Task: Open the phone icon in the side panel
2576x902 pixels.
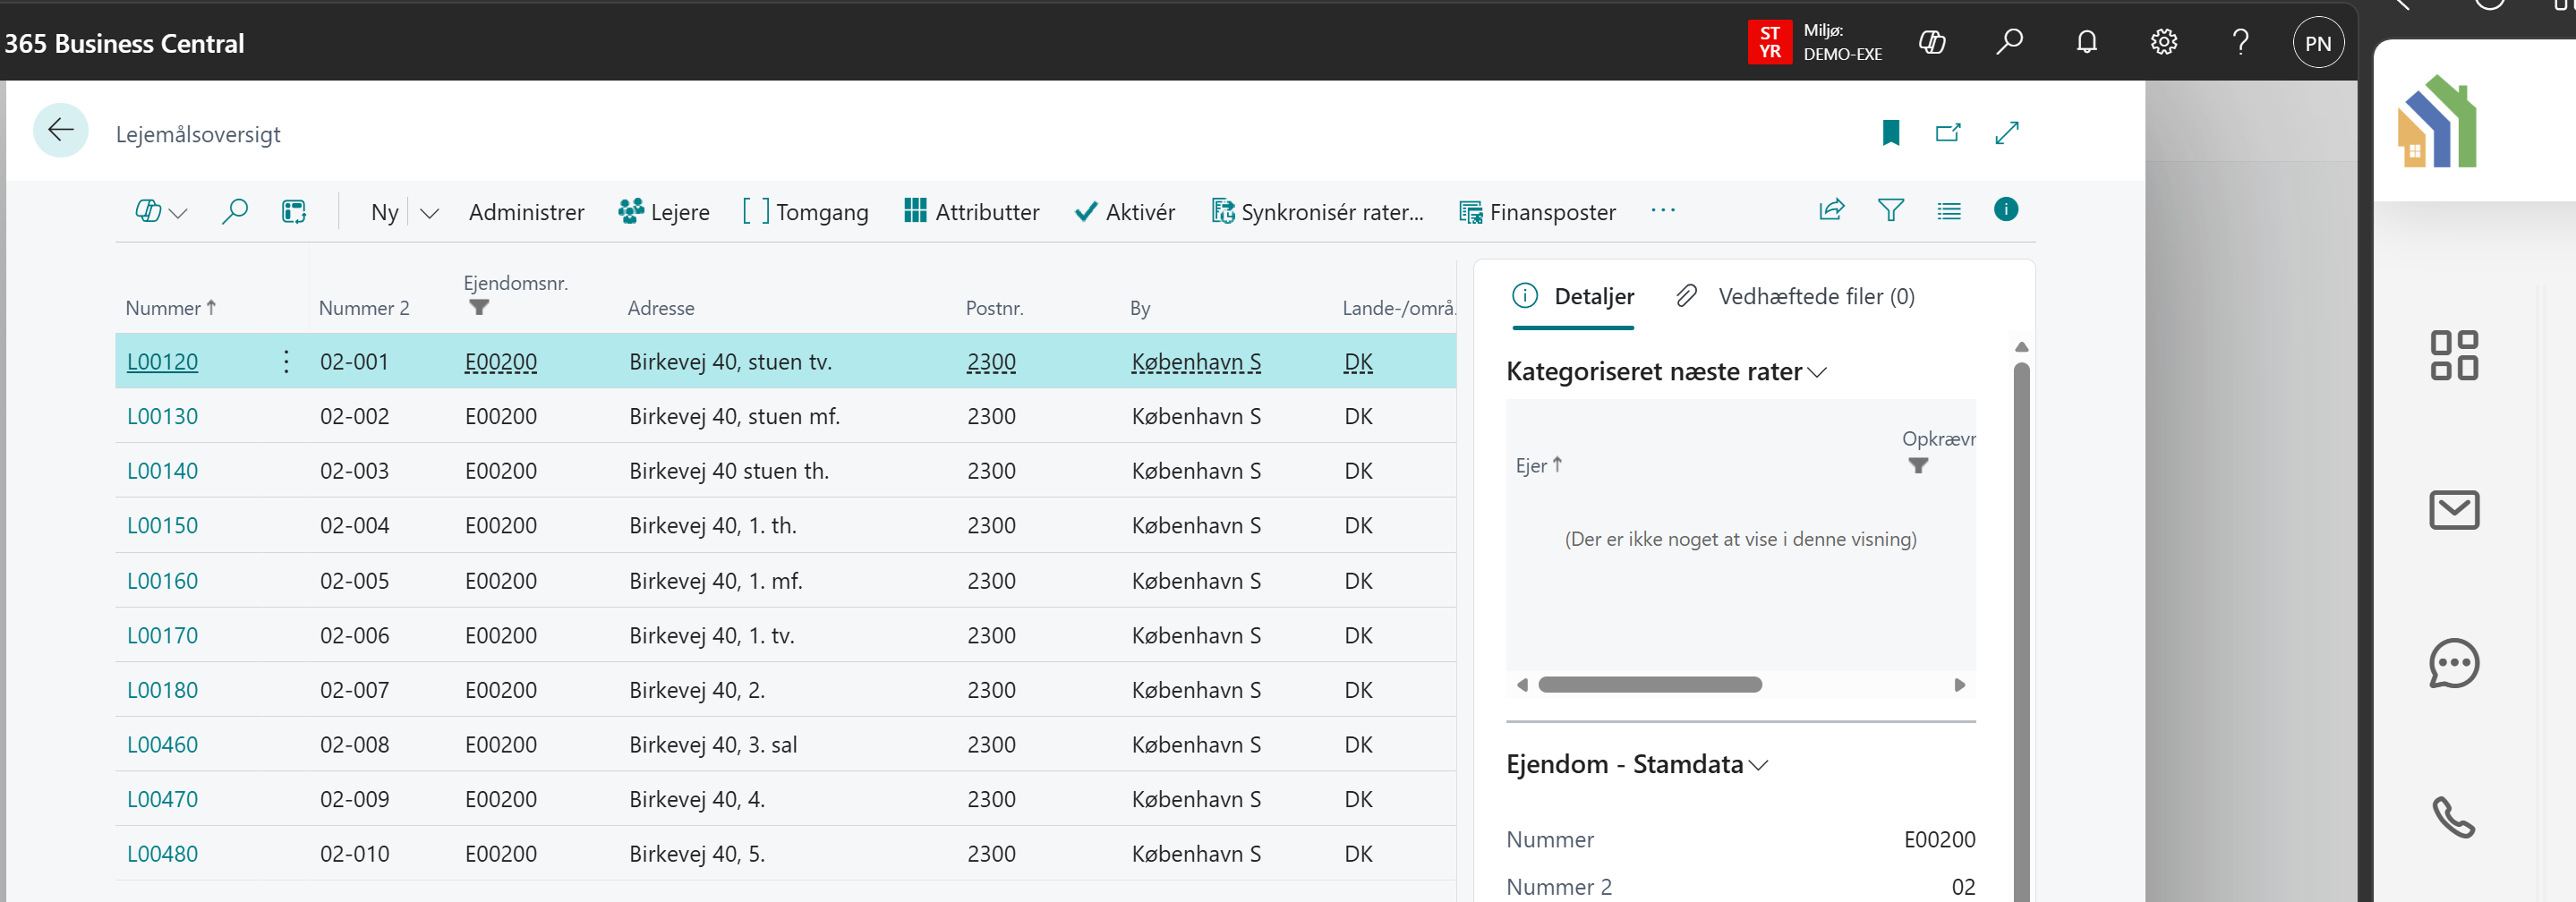Action: (x=2453, y=817)
